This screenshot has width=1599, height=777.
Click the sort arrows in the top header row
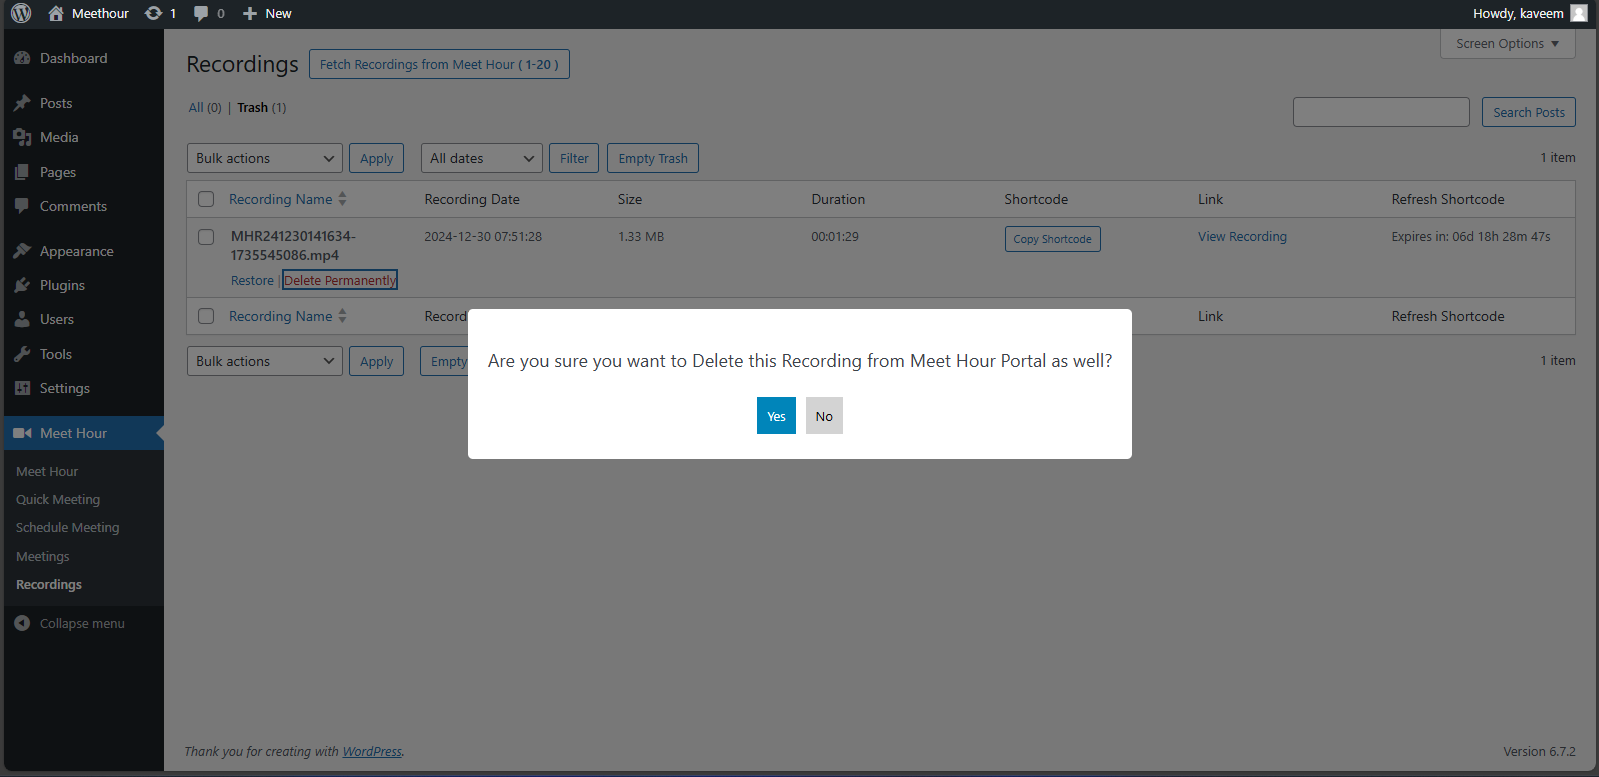(x=342, y=199)
